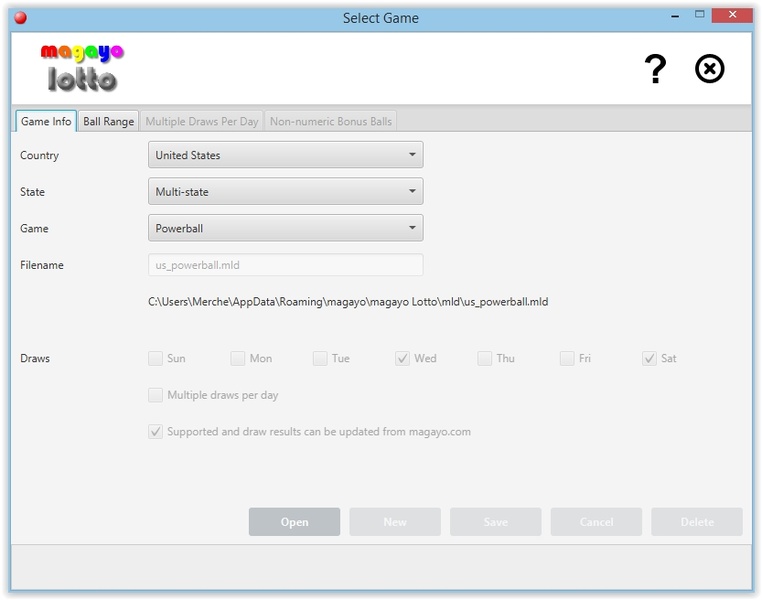Toggle the Sun draw checkbox
The image size is (762, 600).
pyautogui.click(x=156, y=359)
